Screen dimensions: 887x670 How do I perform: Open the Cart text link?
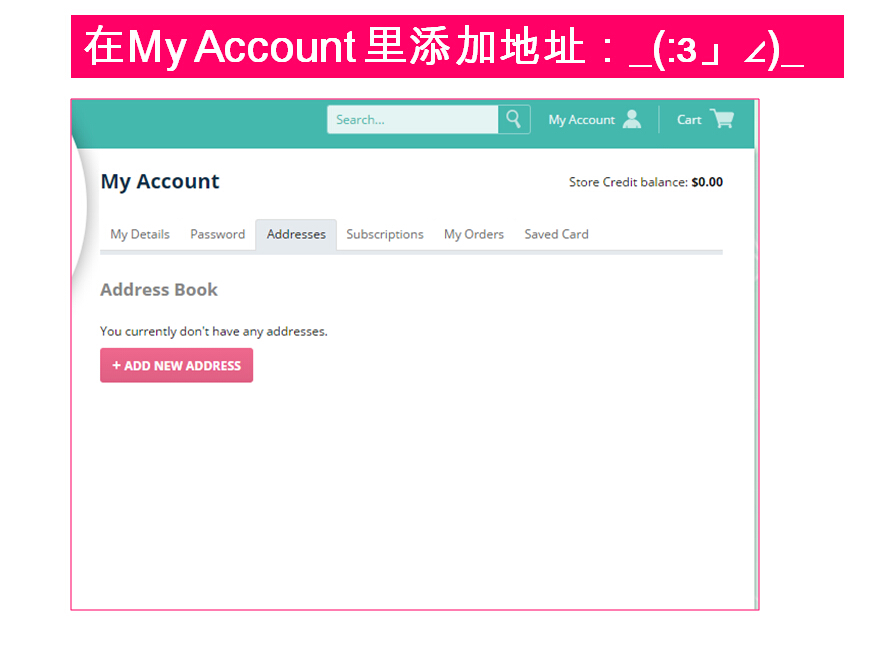(x=689, y=120)
